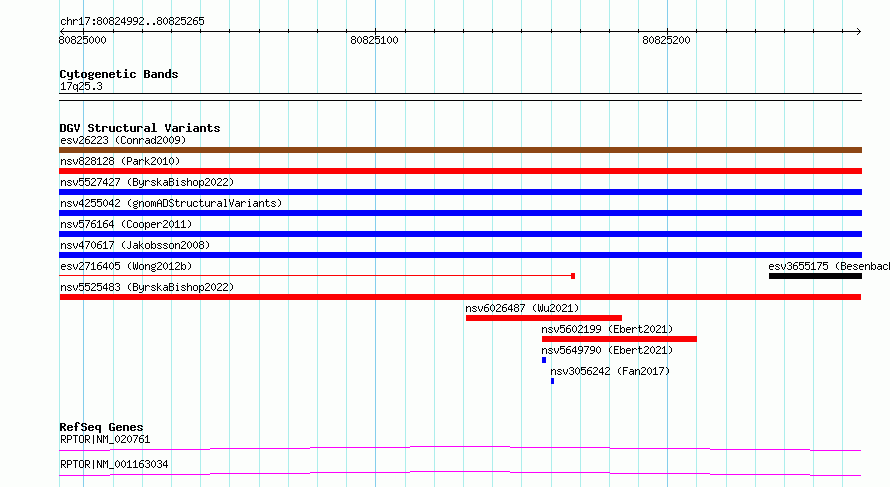890x487 pixels.
Task: Select nsv576164 (Cooper2011) blue bar
Action: tap(460, 234)
